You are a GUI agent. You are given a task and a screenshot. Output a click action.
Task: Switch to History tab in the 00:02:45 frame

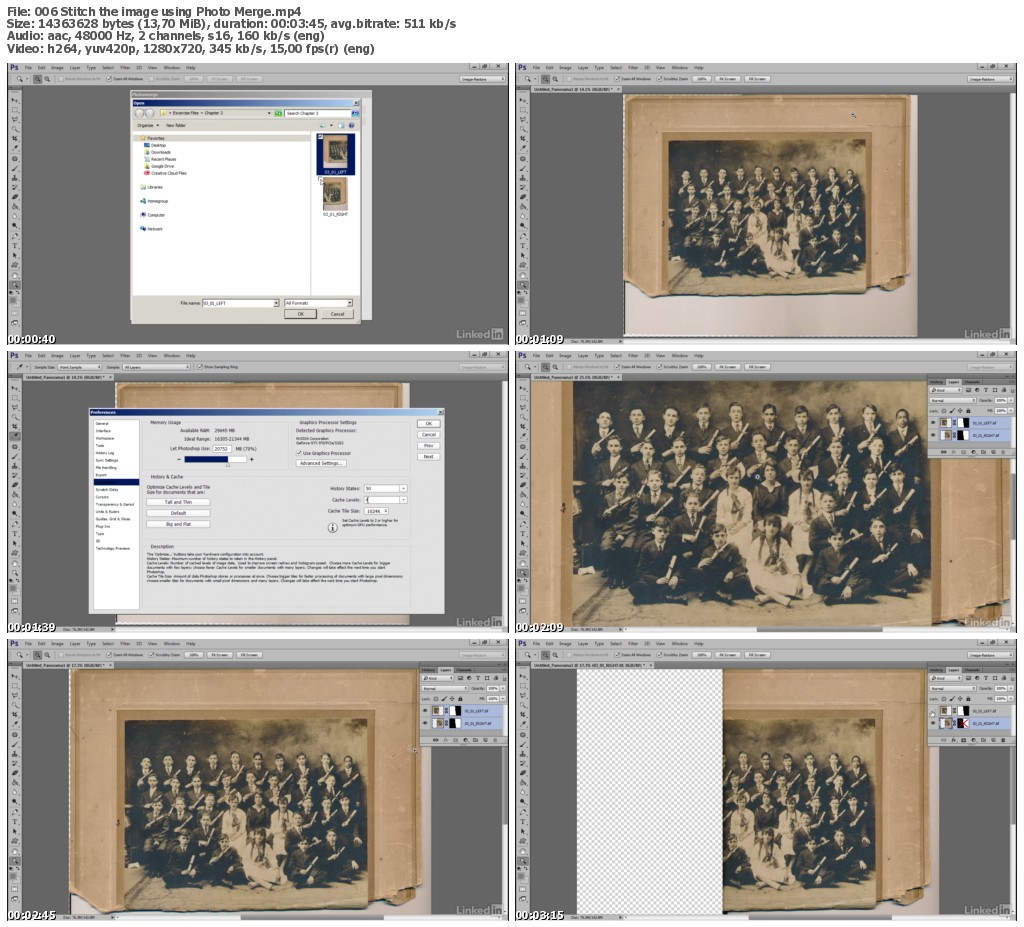[428, 670]
